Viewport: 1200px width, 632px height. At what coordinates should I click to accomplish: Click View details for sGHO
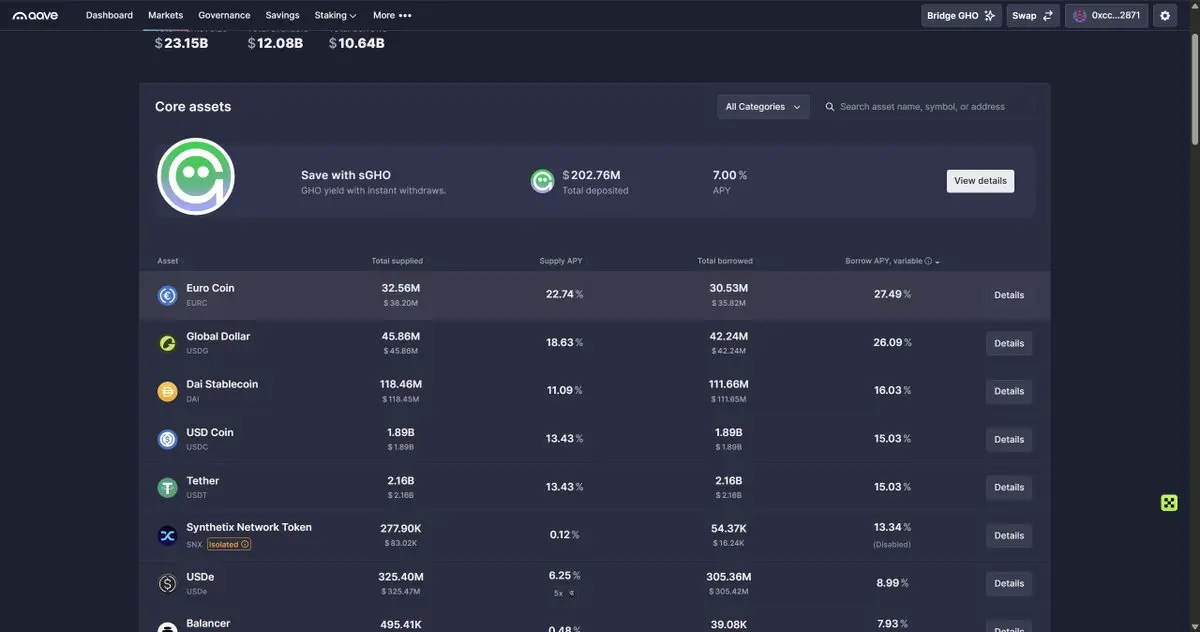(x=980, y=181)
